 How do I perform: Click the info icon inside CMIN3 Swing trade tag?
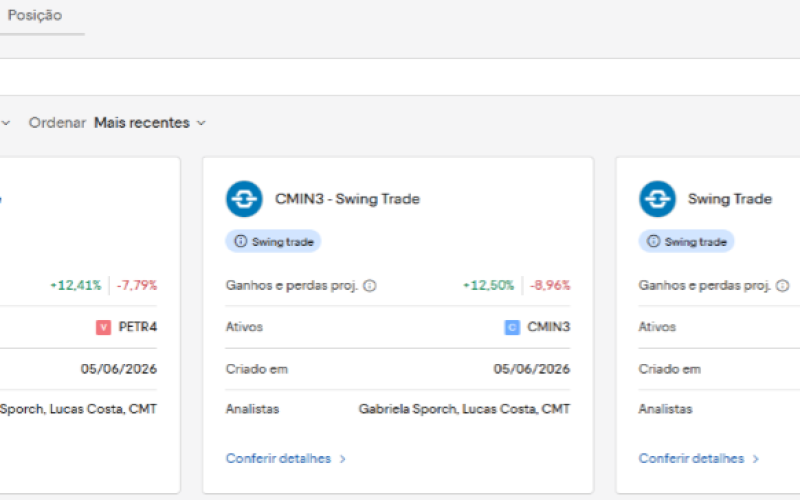pos(240,241)
